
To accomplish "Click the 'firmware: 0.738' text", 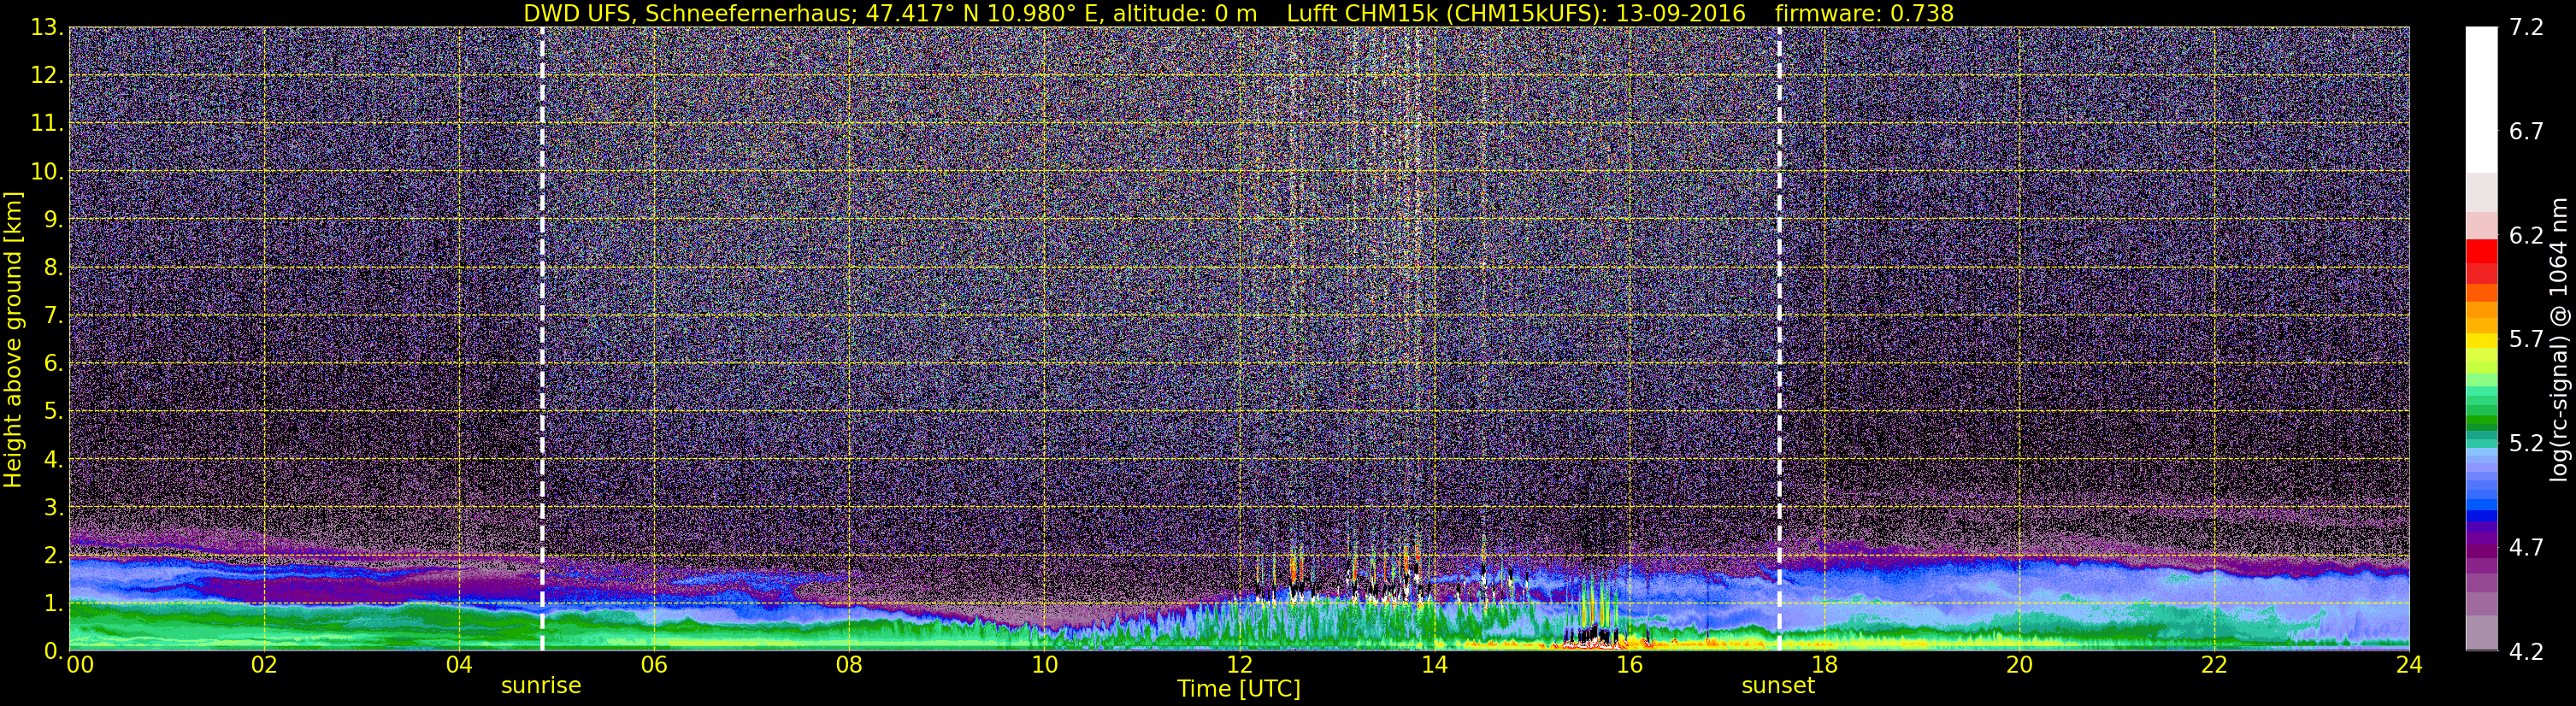I will (1864, 13).
